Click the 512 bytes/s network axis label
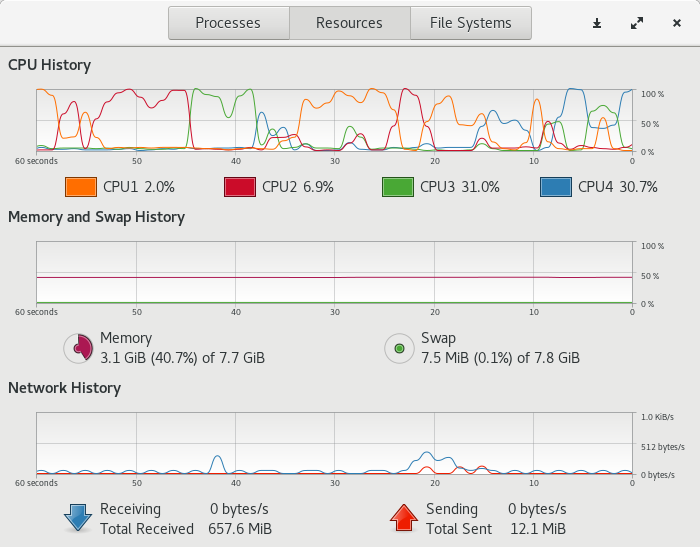 pos(662,447)
